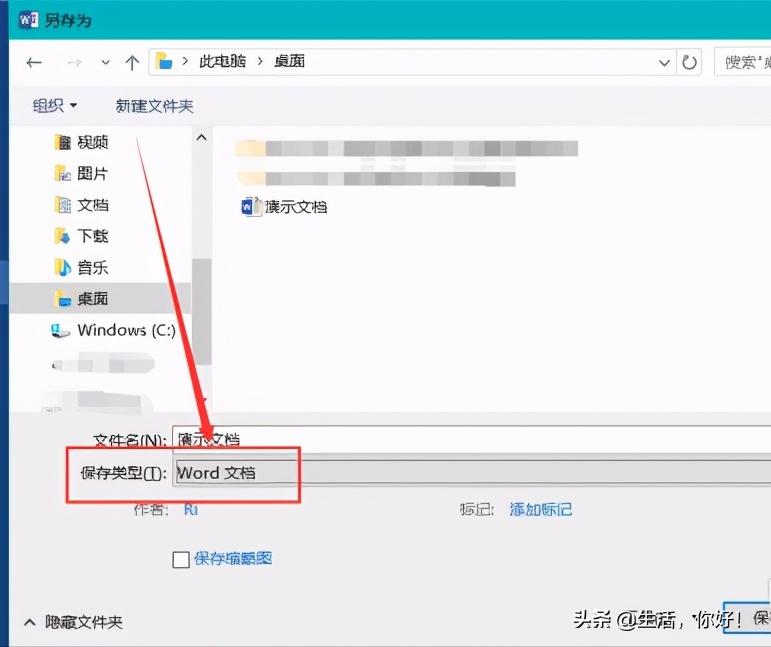Viewport: 771px width, 647px height.
Task: Create a folder with 新建文件夹
Action: click(154, 106)
